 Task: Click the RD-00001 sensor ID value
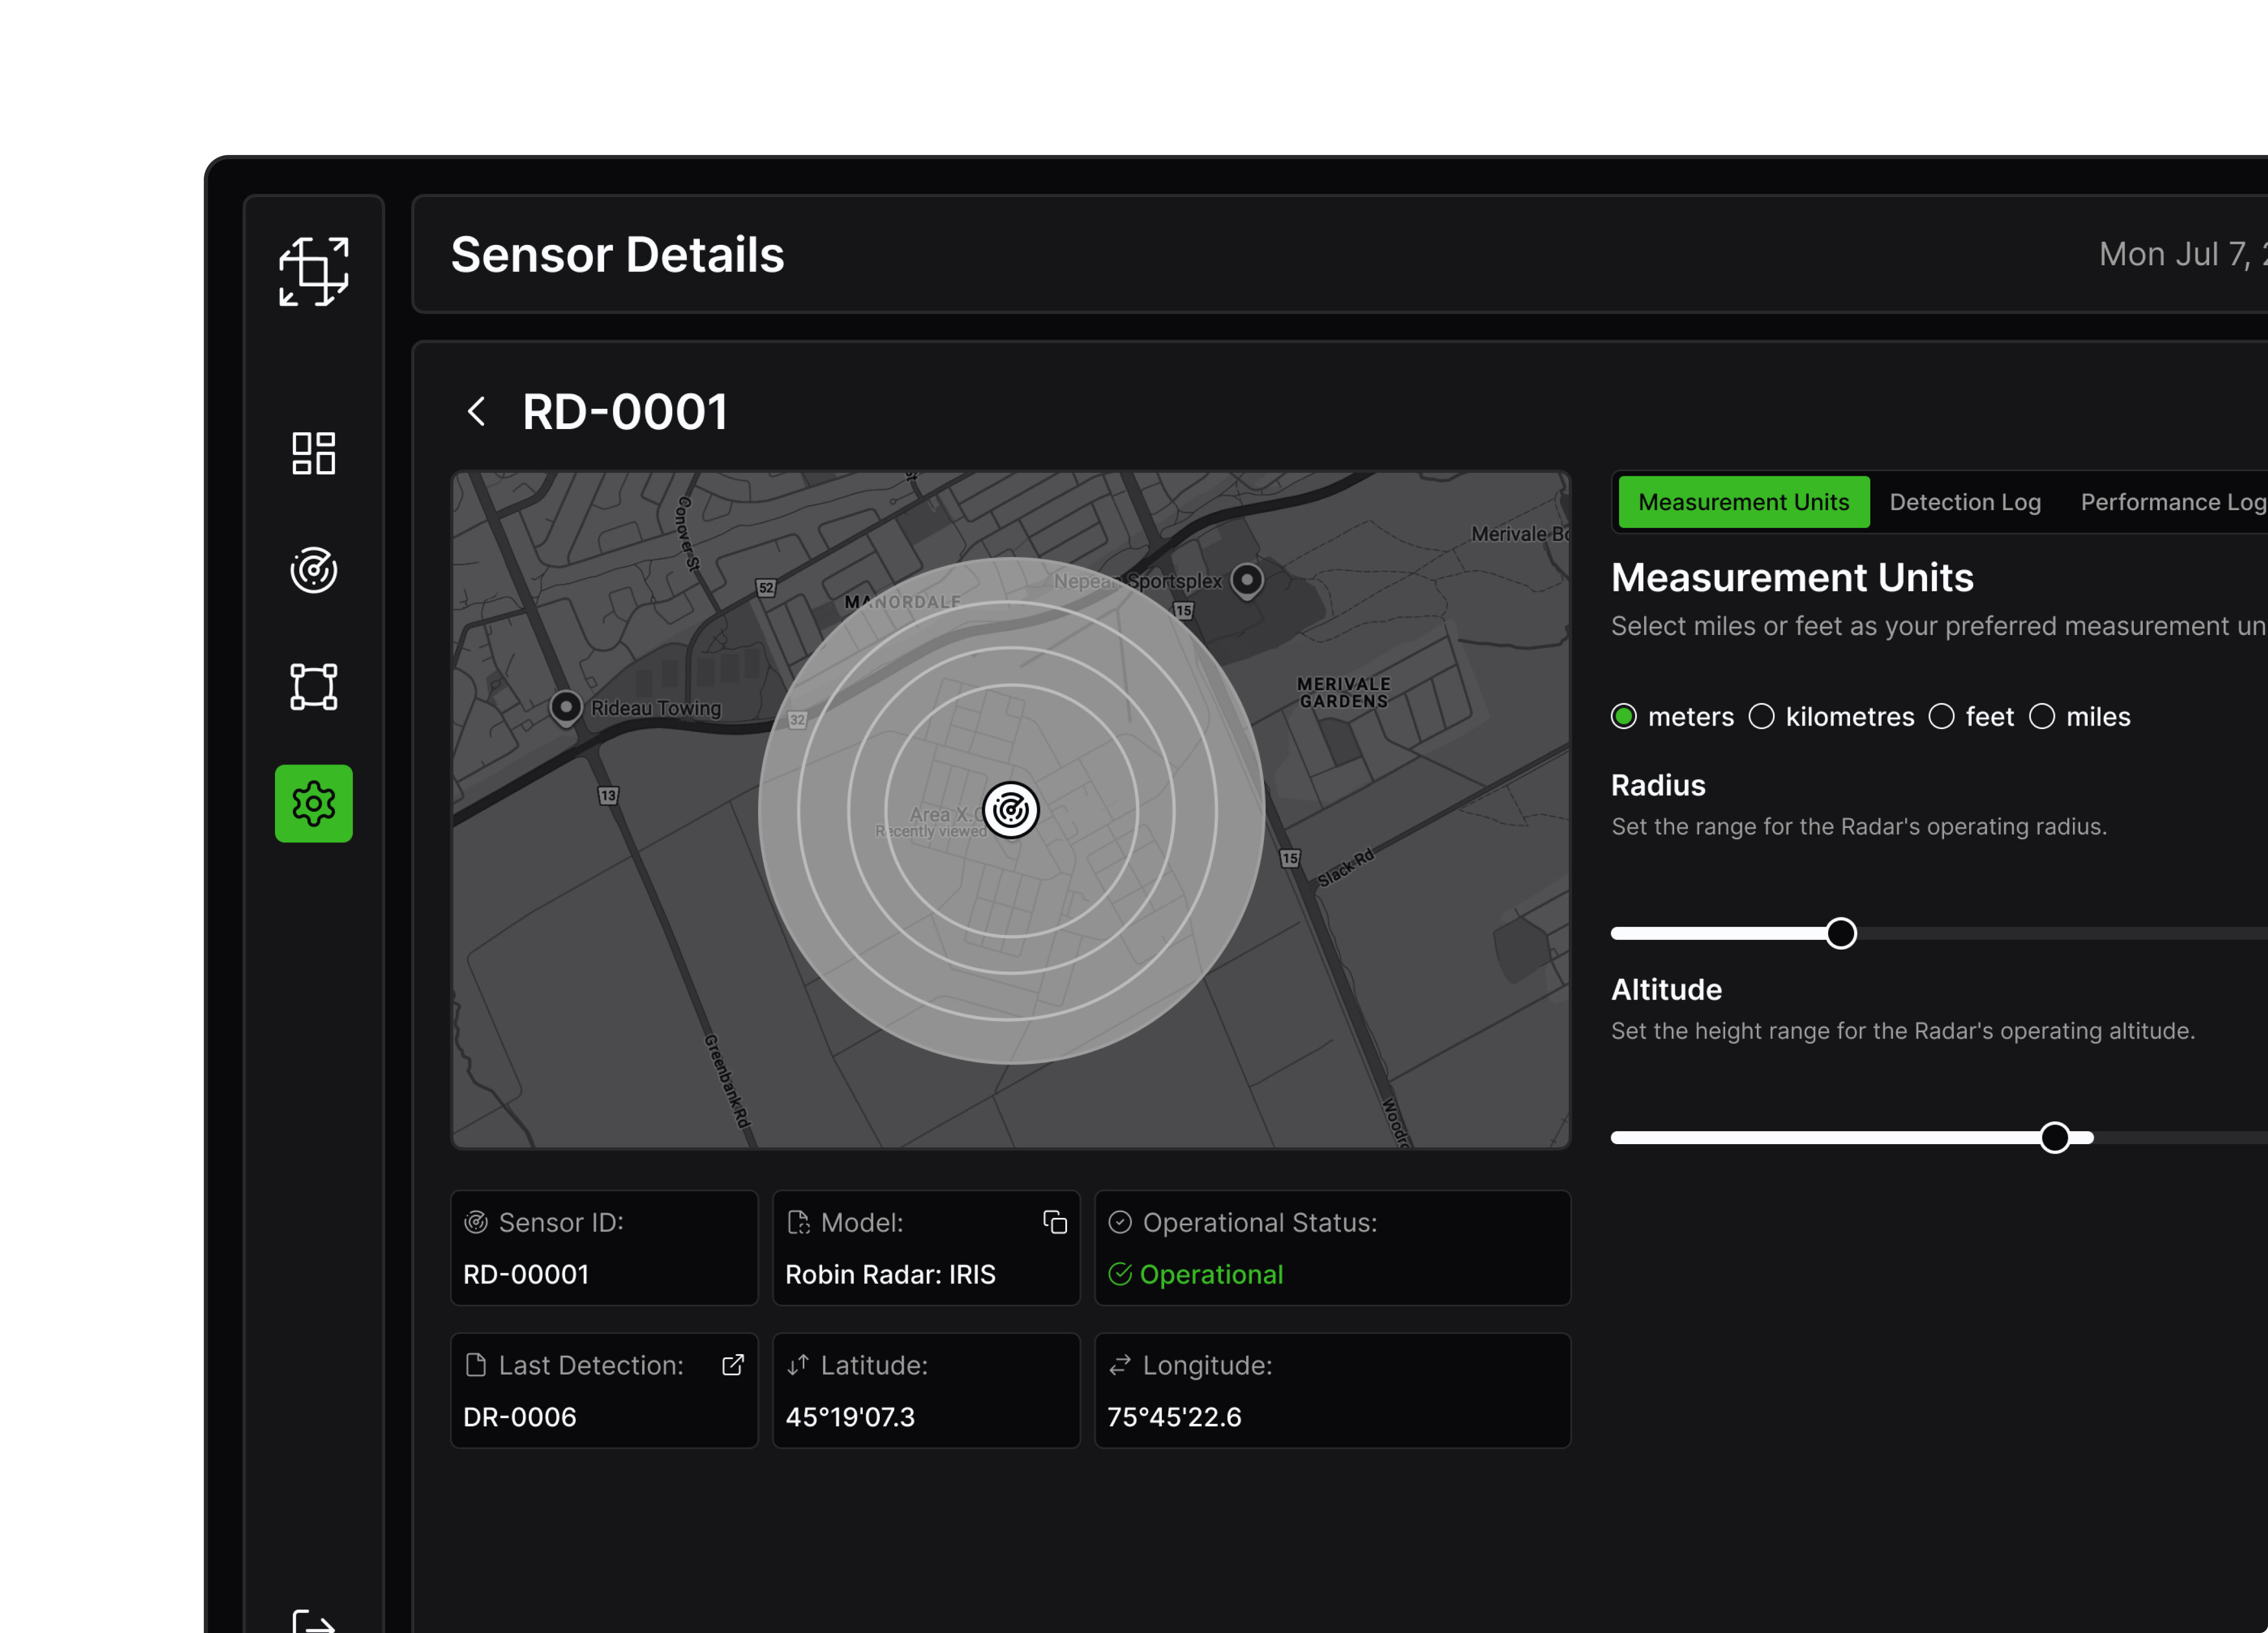tap(526, 1274)
